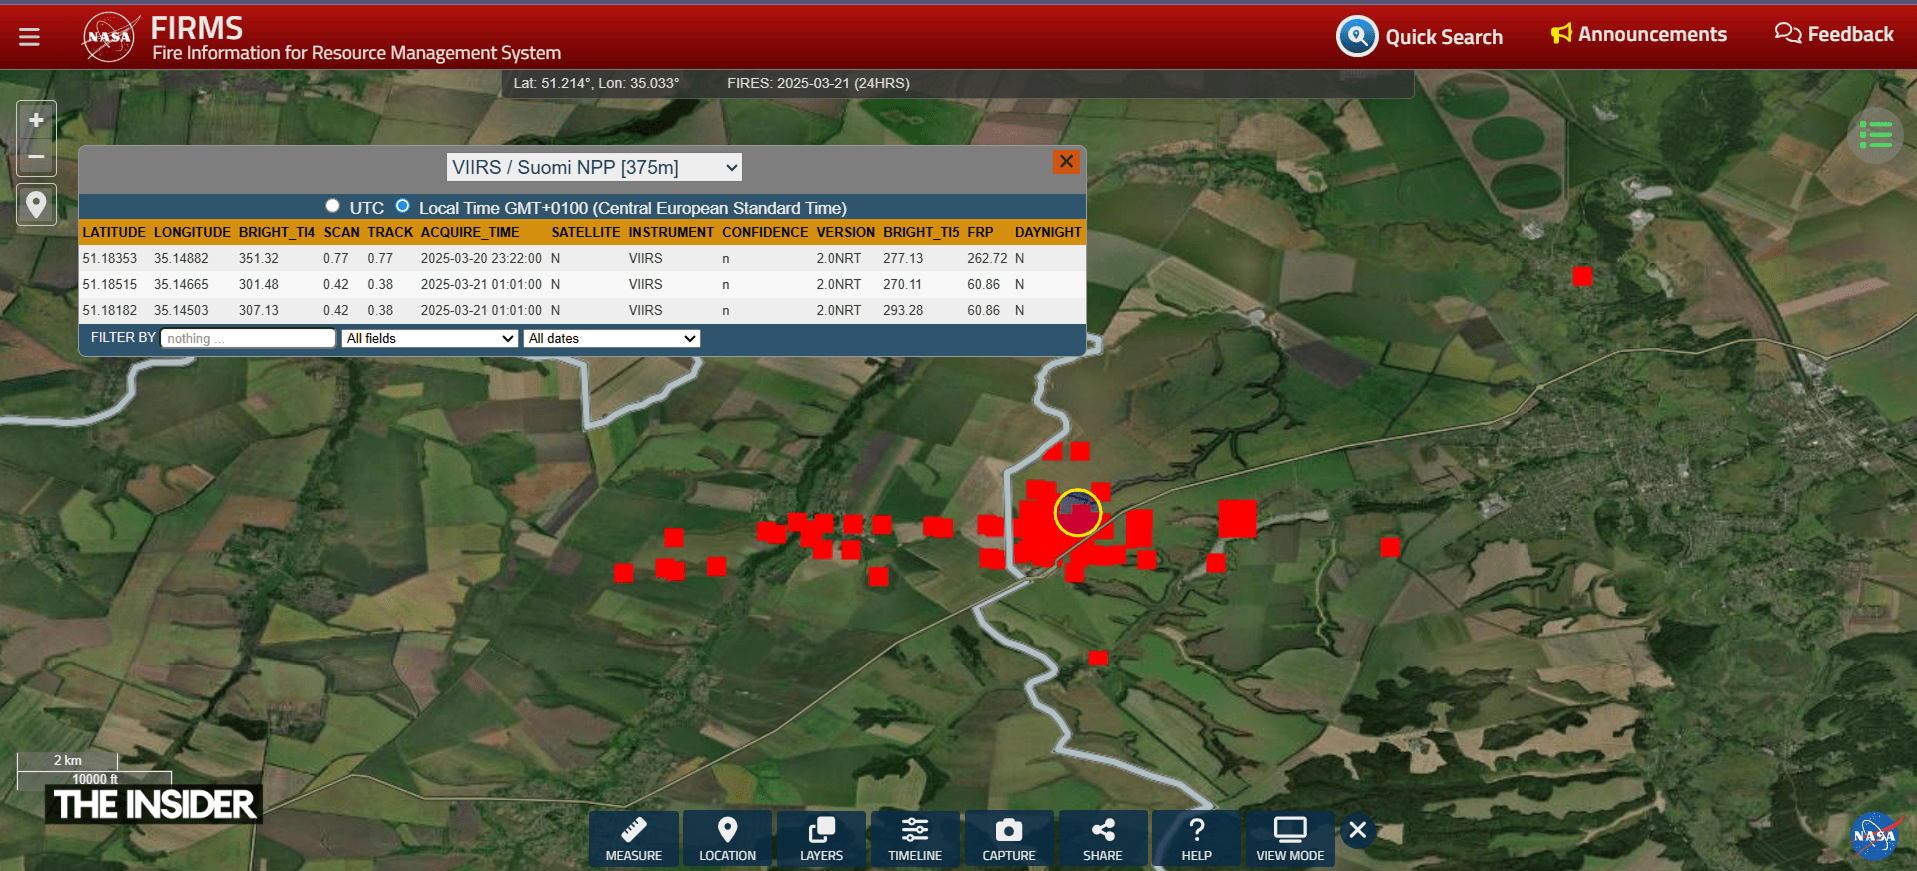
Task: Expand the All fields filter dropdown
Action: click(x=429, y=339)
